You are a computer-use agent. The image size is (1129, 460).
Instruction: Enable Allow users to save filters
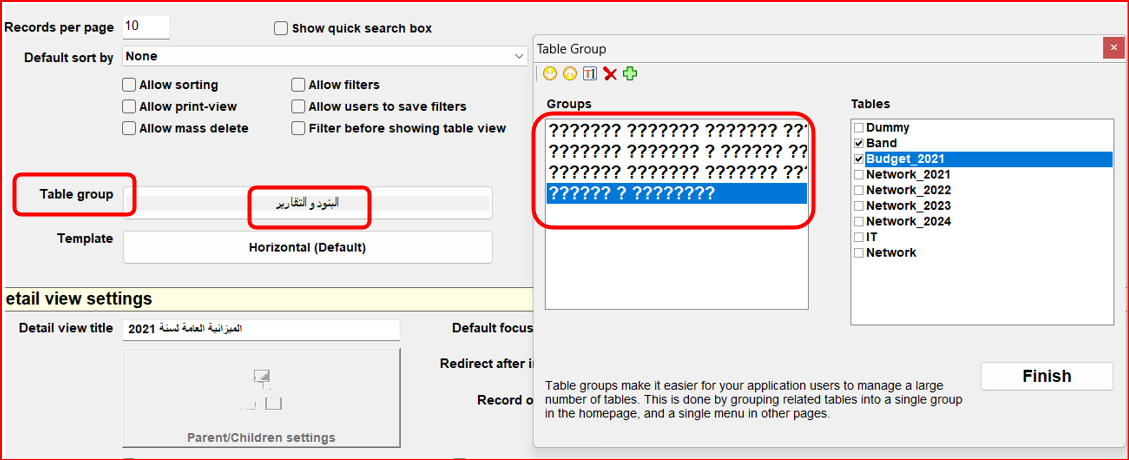point(298,107)
